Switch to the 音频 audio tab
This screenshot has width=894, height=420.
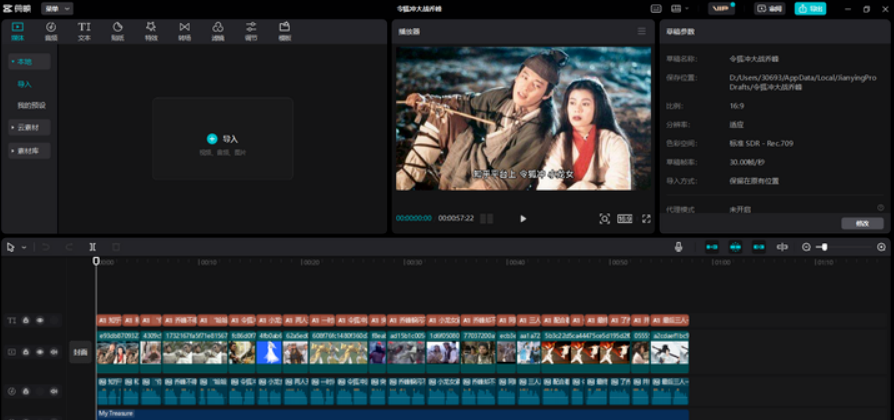tap(51, 31)
